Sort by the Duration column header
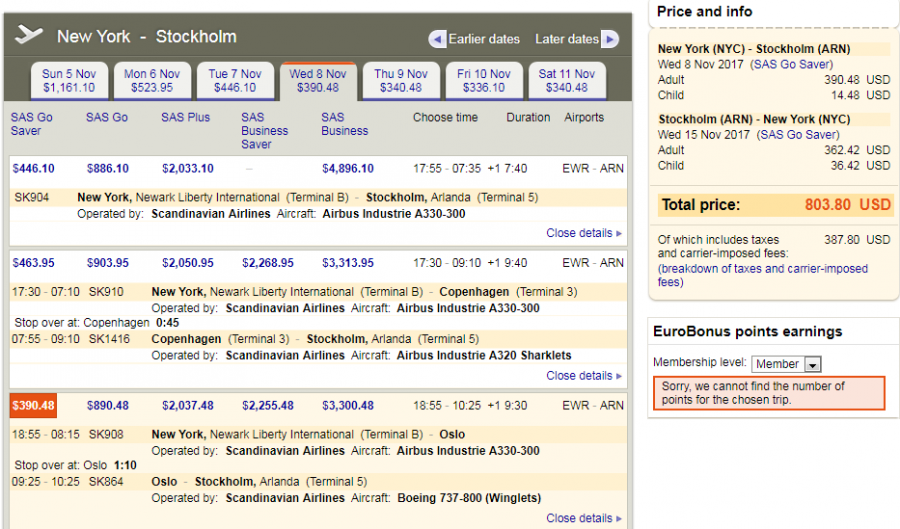Viewport: 900px width, 529px height. (x=528, y=118)
